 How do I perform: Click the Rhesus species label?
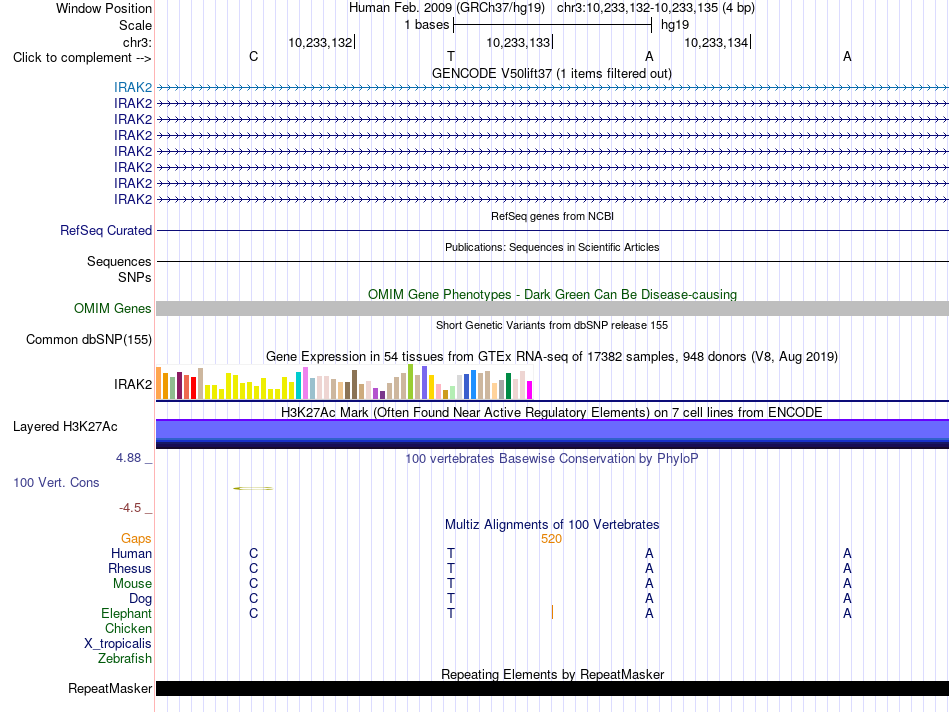[130, 568]
